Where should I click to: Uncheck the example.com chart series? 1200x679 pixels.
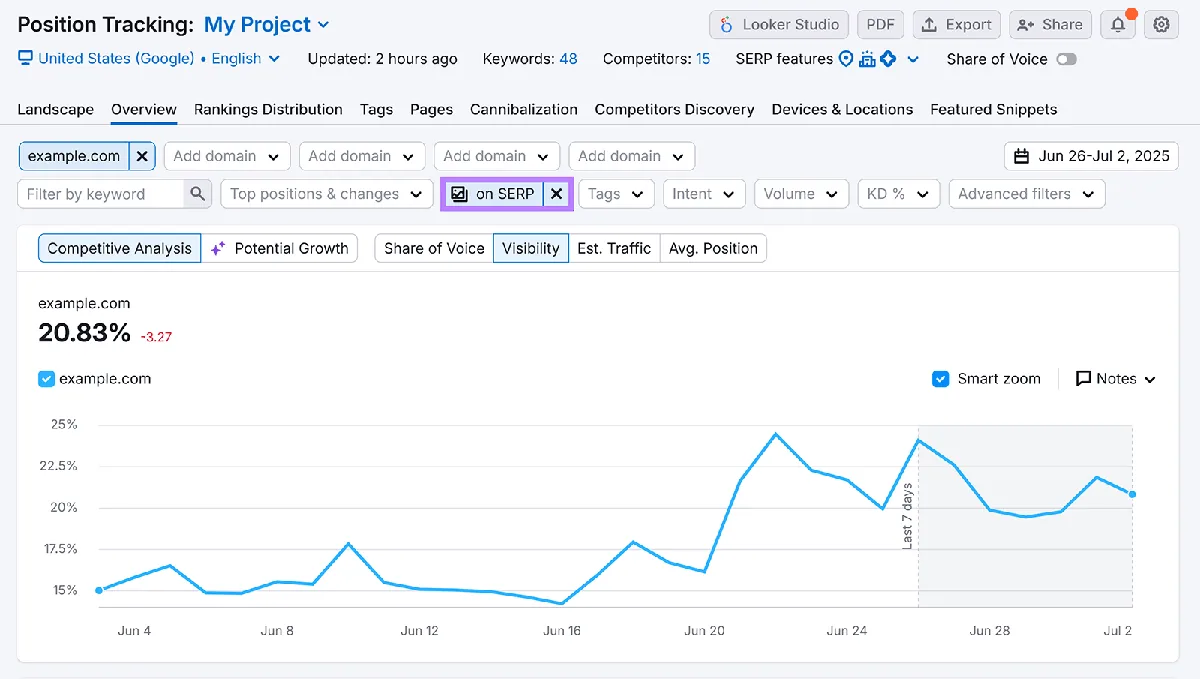tap(46, 379)
